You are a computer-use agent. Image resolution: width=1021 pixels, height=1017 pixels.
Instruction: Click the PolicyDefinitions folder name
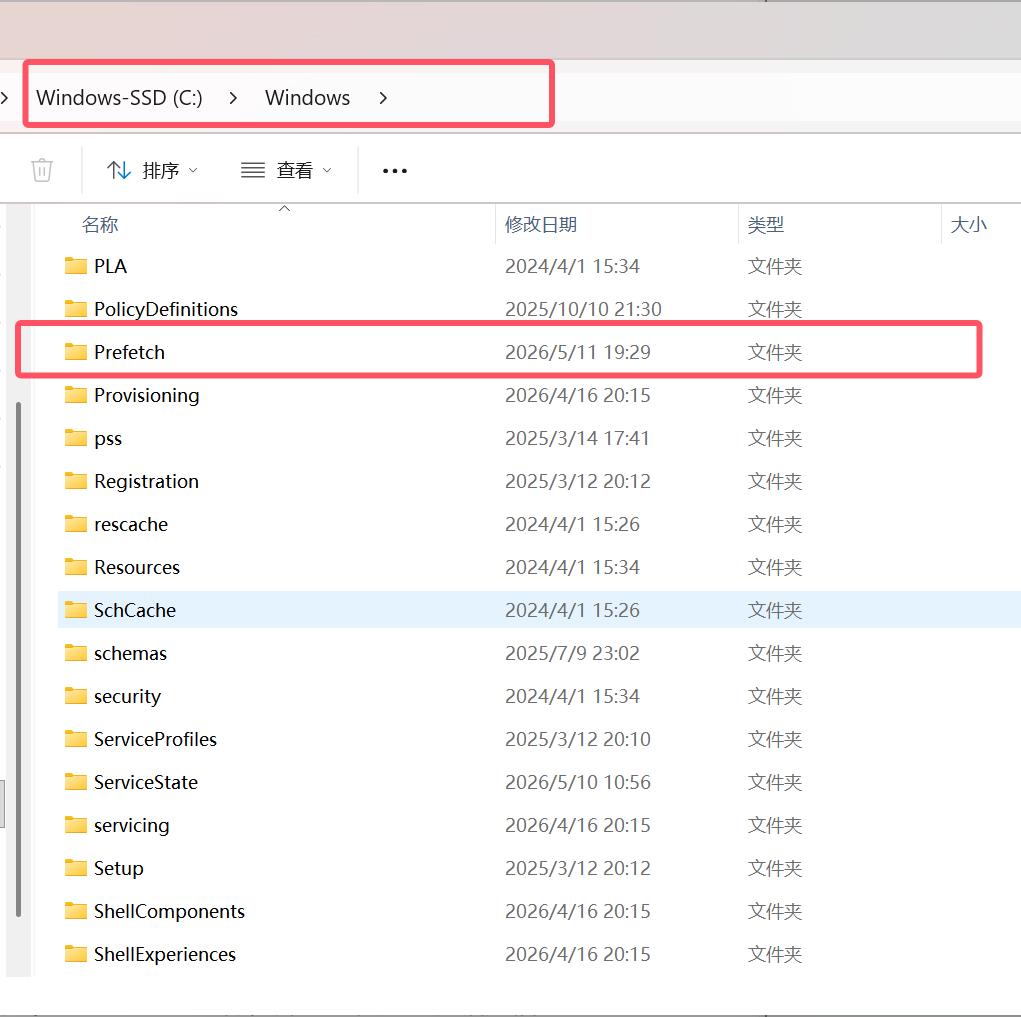point(166,309)
